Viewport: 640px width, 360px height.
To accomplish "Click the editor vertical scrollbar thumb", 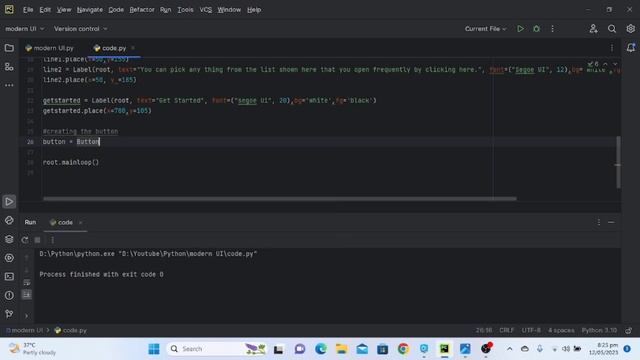I will tap(618, 162).
